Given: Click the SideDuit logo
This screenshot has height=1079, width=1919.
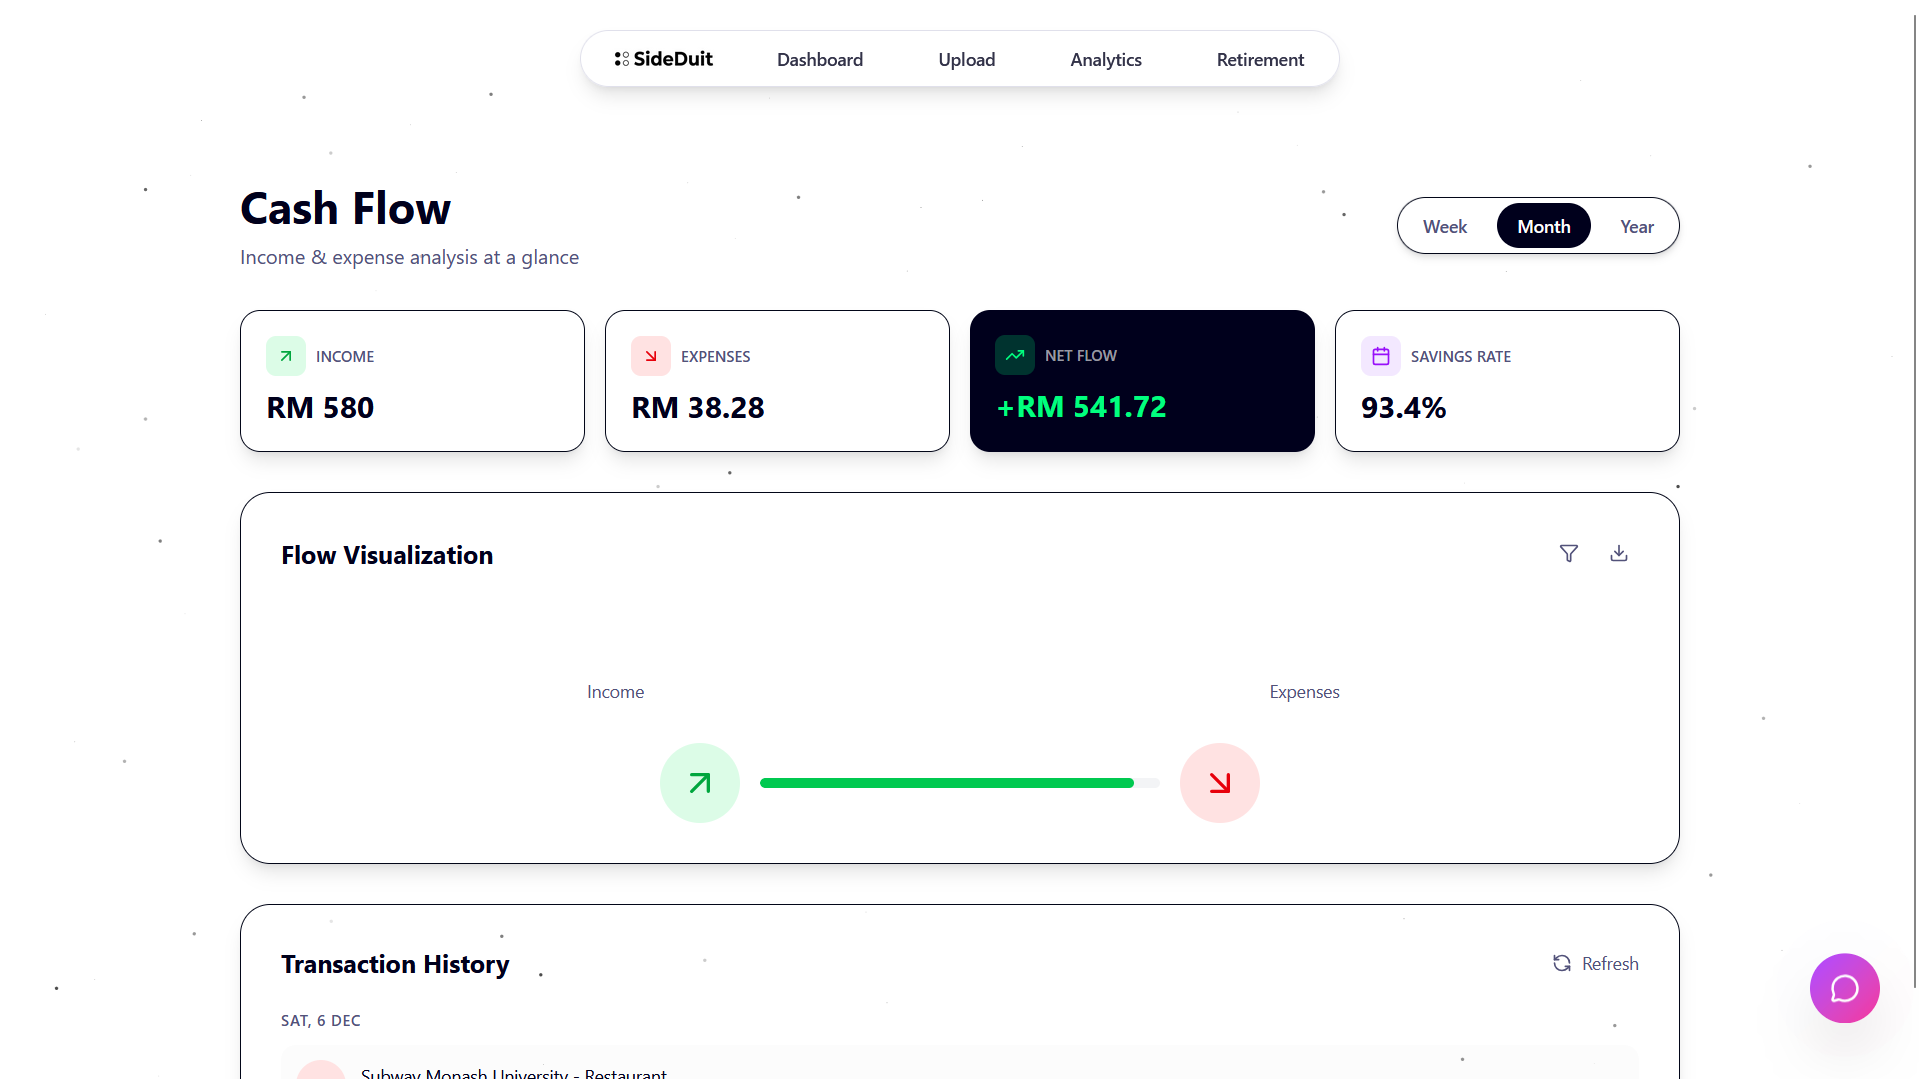Looking at the screenshot, I should tap(663, 59).
